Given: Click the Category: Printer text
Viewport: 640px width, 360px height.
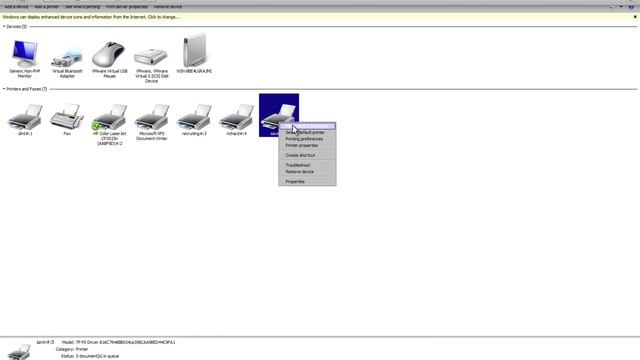Looking at the screenshot, I should pos(72,349).
